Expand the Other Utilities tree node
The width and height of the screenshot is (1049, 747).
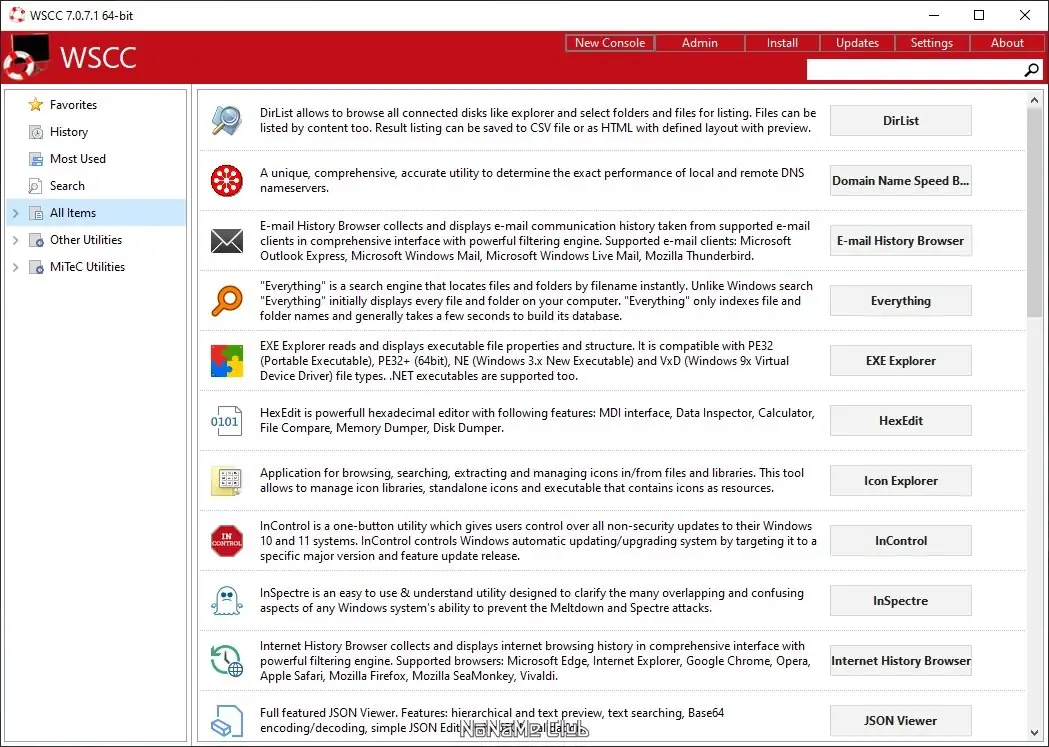(15, 239)
